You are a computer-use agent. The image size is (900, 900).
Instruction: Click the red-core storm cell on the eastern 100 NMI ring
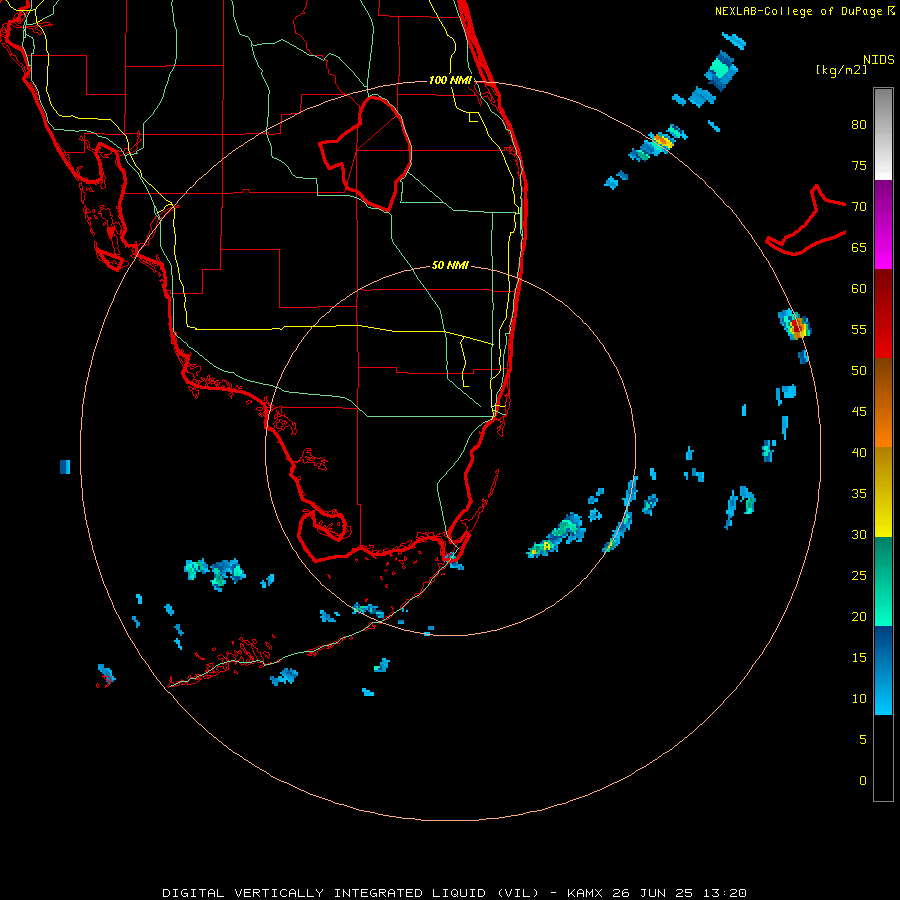pos(796,326)
